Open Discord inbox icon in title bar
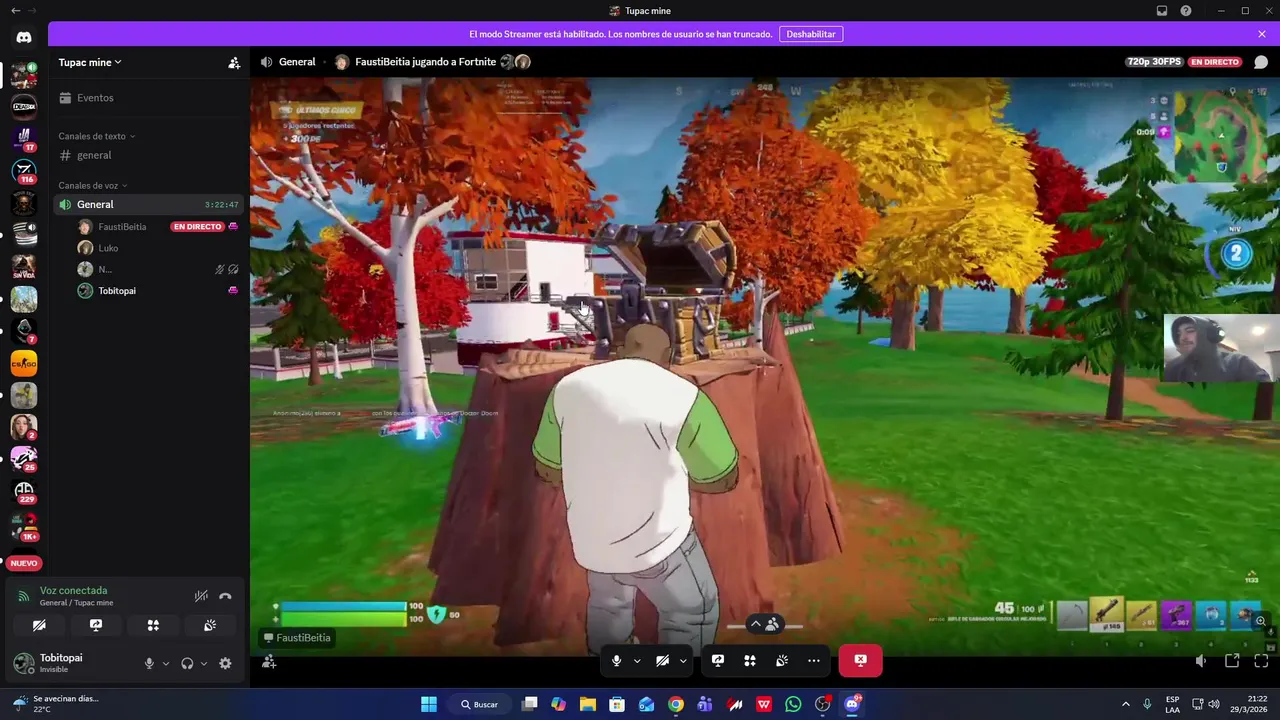Viewport: 1280px width, 720px height. tap(1162, 11)
